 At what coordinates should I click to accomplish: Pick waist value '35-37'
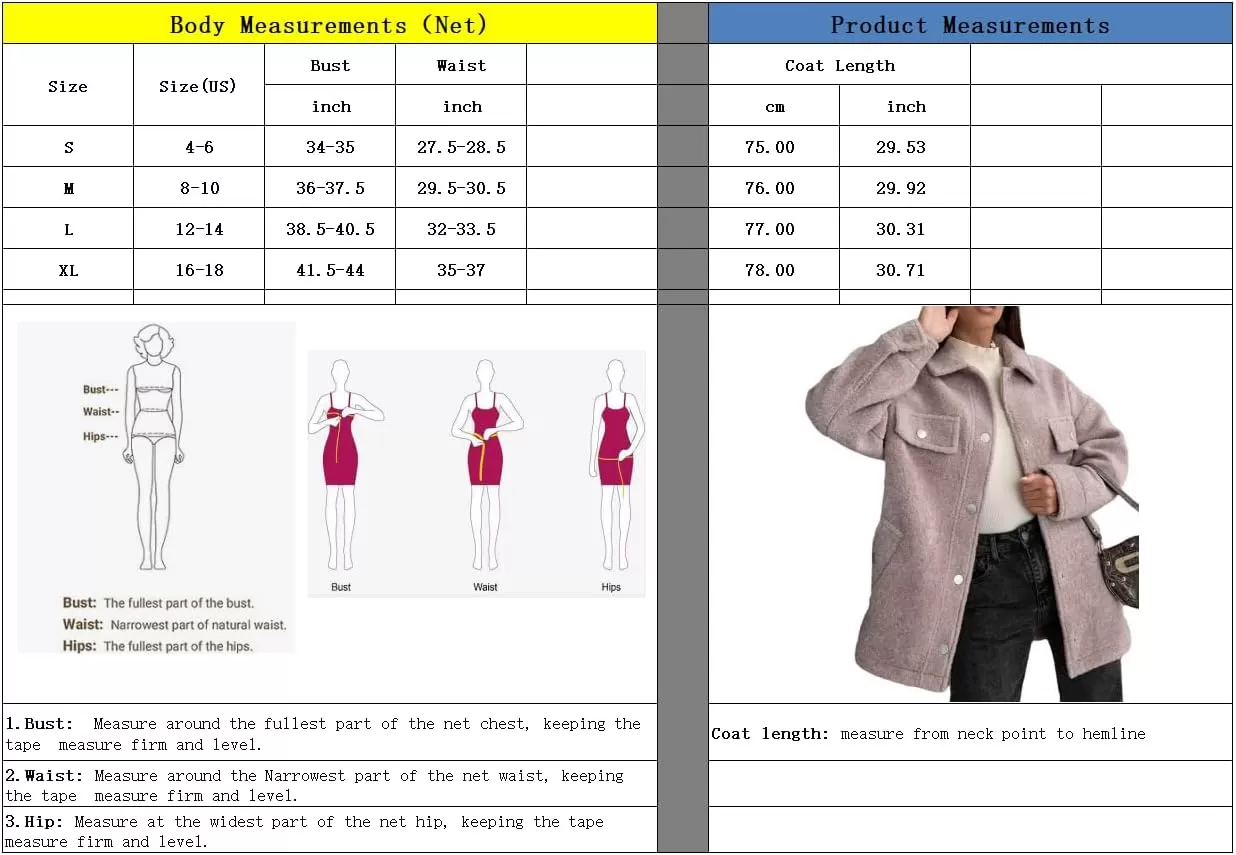tap(461, 270)
